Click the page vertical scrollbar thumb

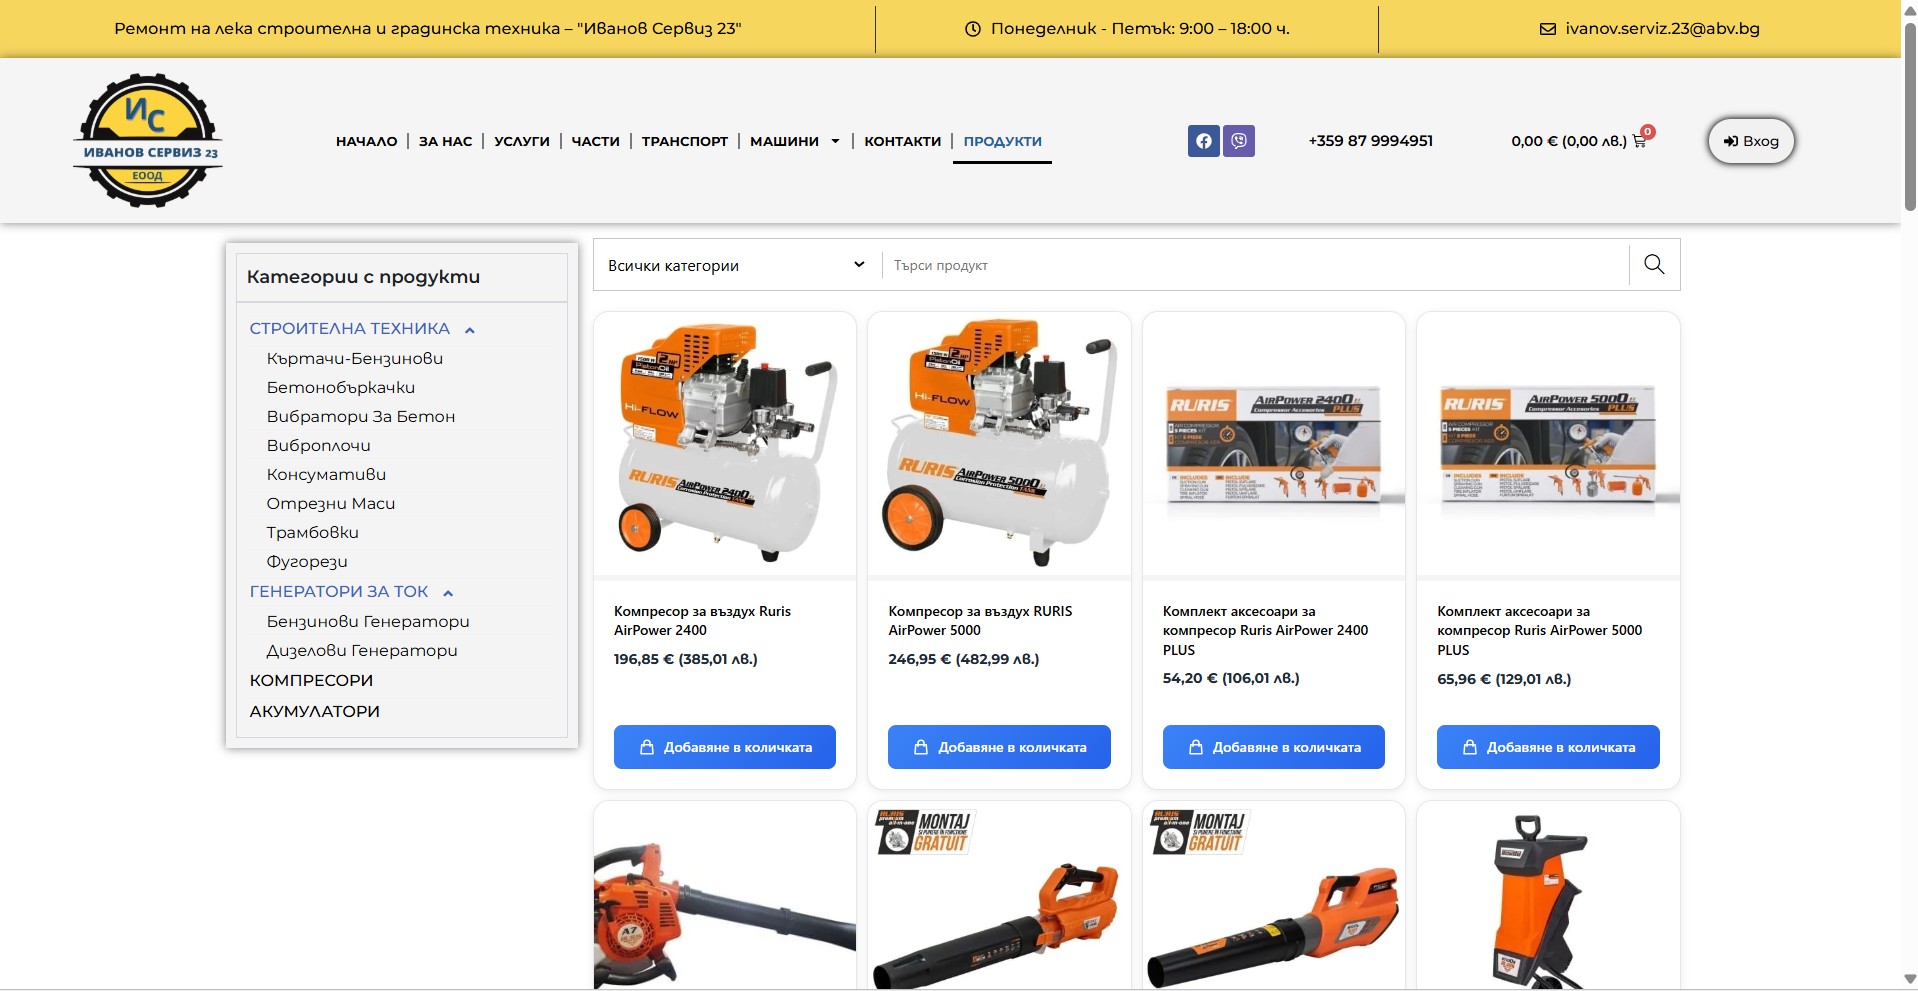pyautogui.click(x=1909, y=115)
